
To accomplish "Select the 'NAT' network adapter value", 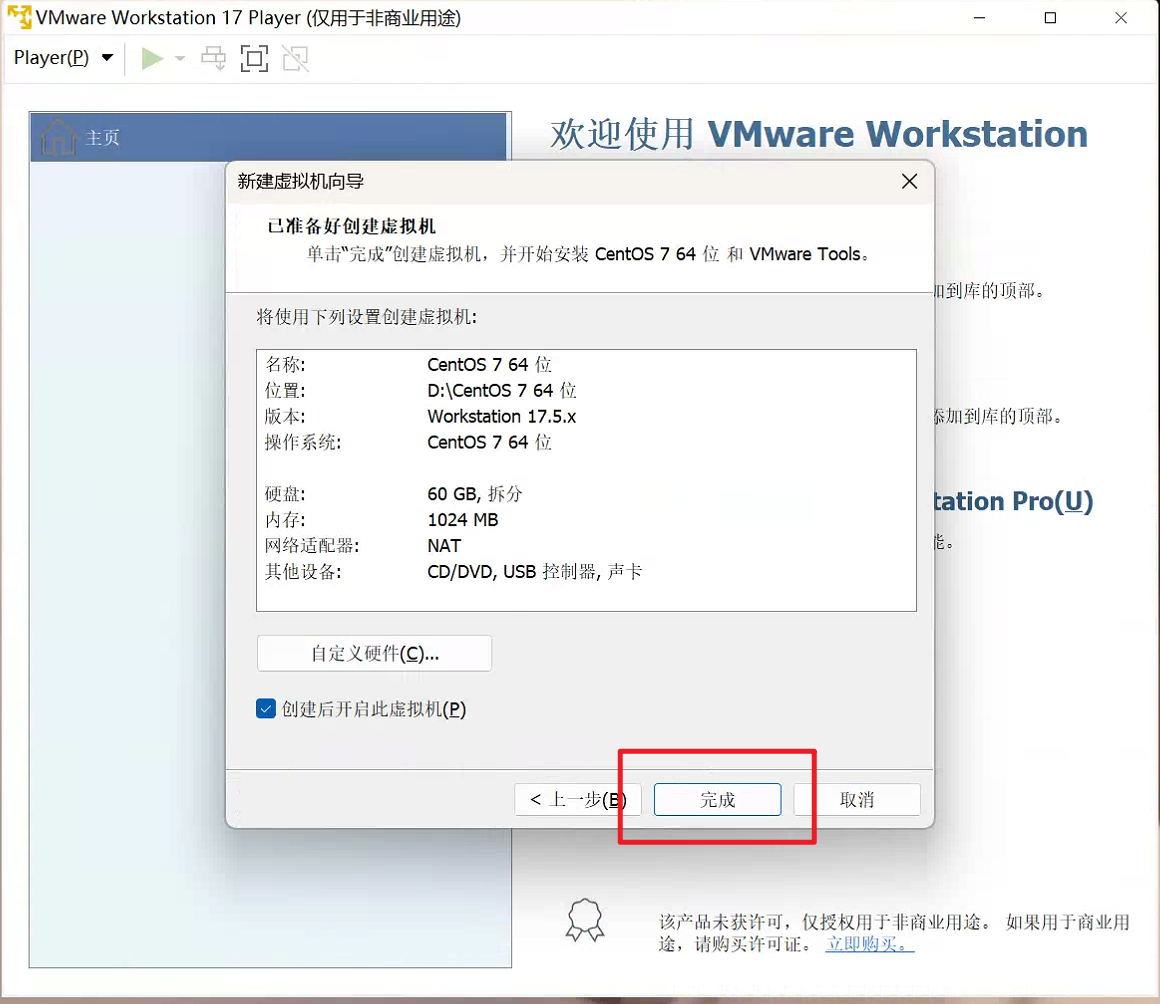I will pyautogui.click(x=444, y=546).
